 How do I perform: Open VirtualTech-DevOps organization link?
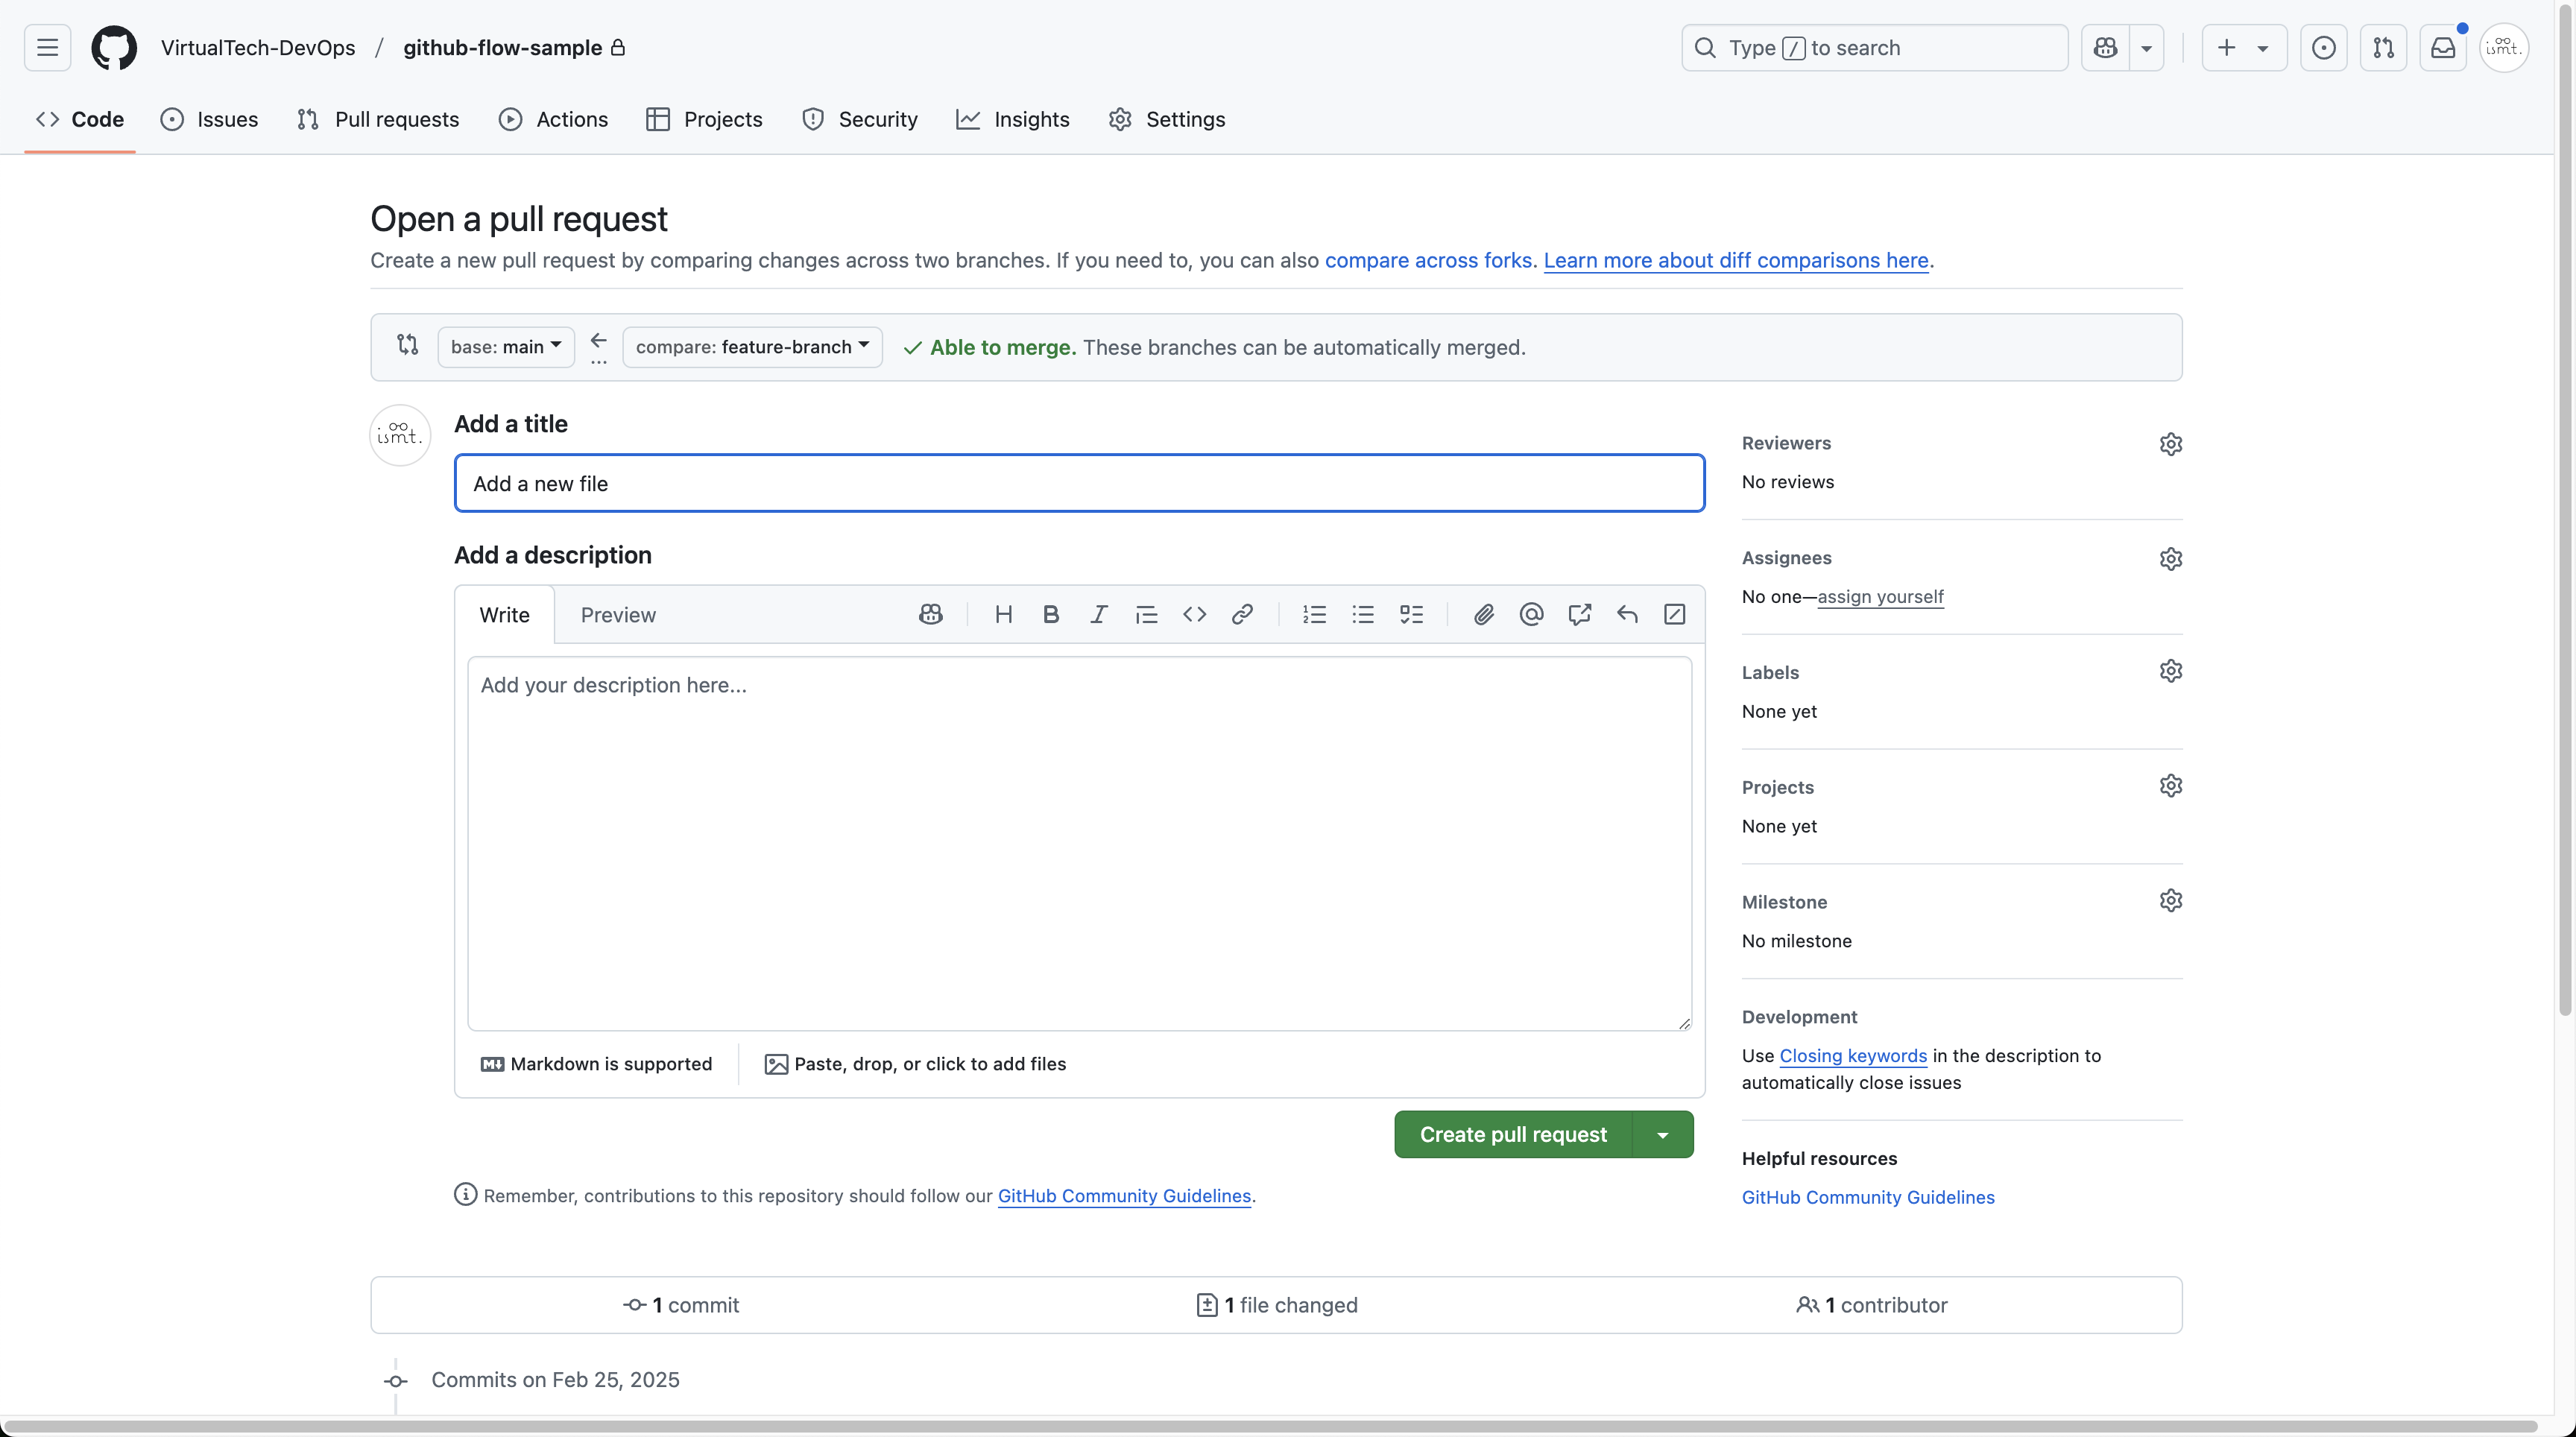pos(258,48)
